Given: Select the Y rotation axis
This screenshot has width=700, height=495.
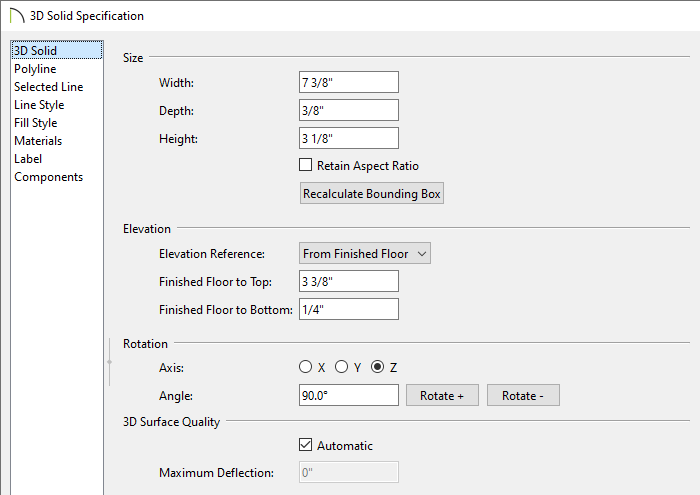Looking at the screenshot, I should [341, 367].
